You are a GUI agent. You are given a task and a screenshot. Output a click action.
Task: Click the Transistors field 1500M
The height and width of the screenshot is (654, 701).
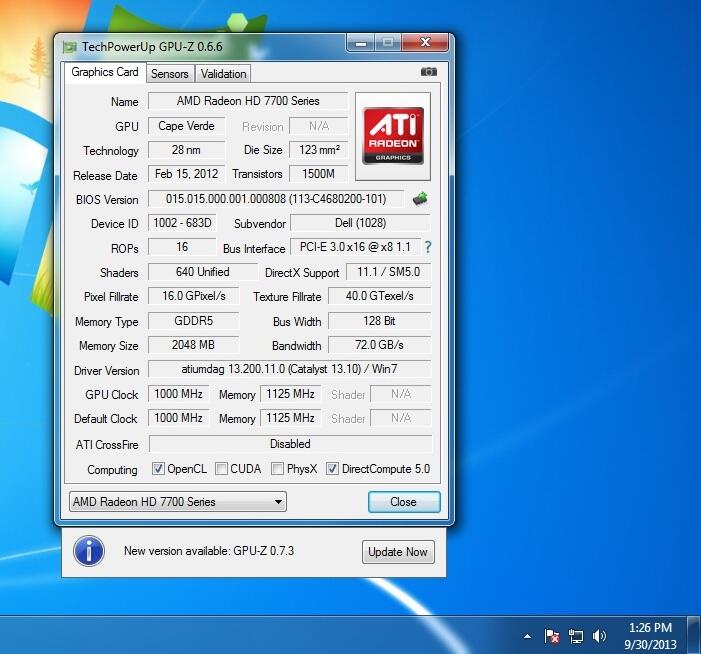[x=319, y=174]
